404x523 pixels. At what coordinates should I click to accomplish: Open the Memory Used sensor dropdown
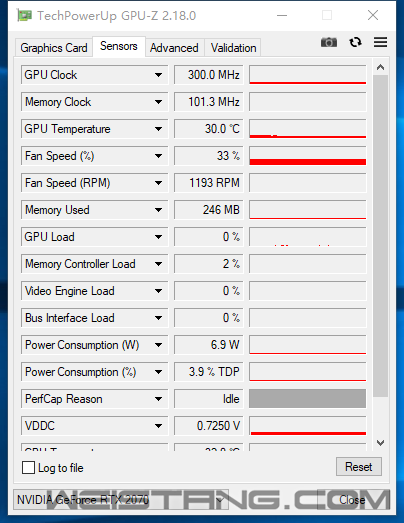158,210
